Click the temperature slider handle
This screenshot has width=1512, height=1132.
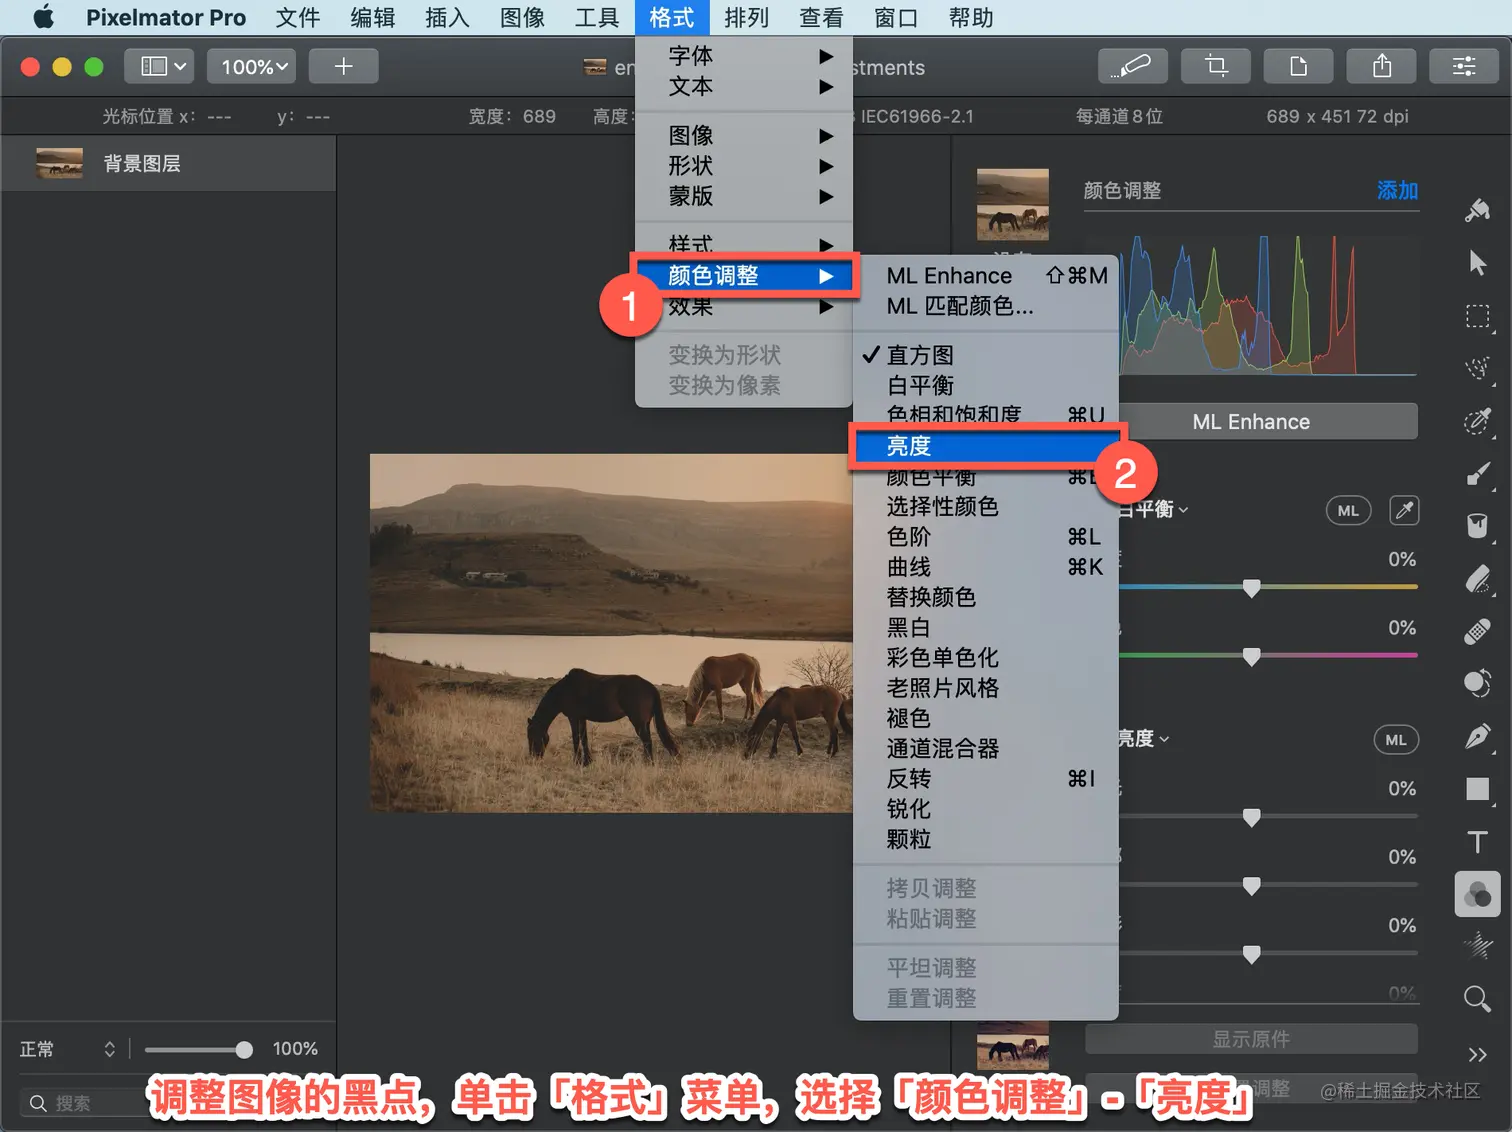pos(1251,588)
